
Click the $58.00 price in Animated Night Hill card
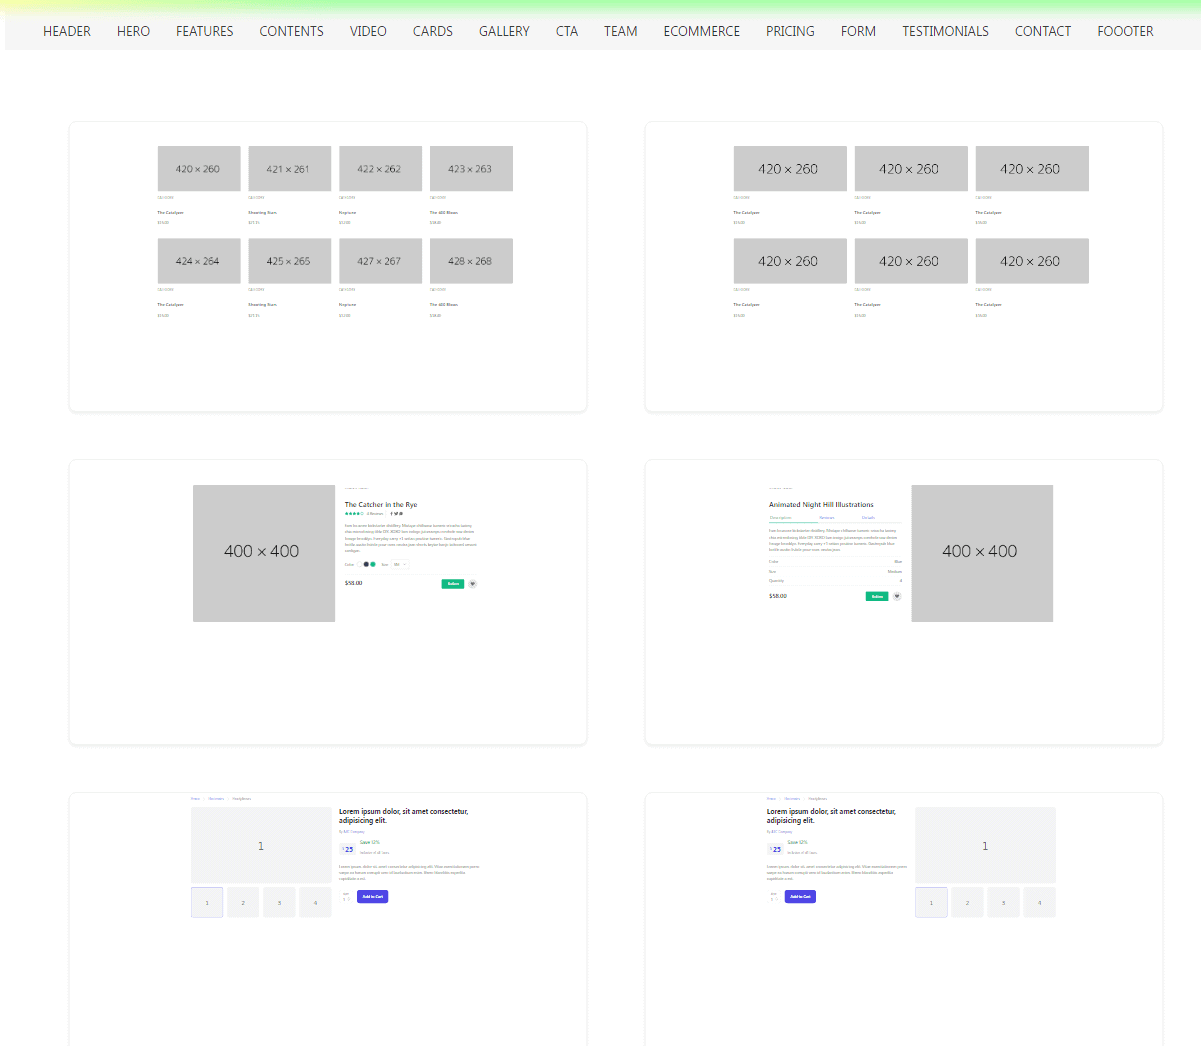(778, 596)
